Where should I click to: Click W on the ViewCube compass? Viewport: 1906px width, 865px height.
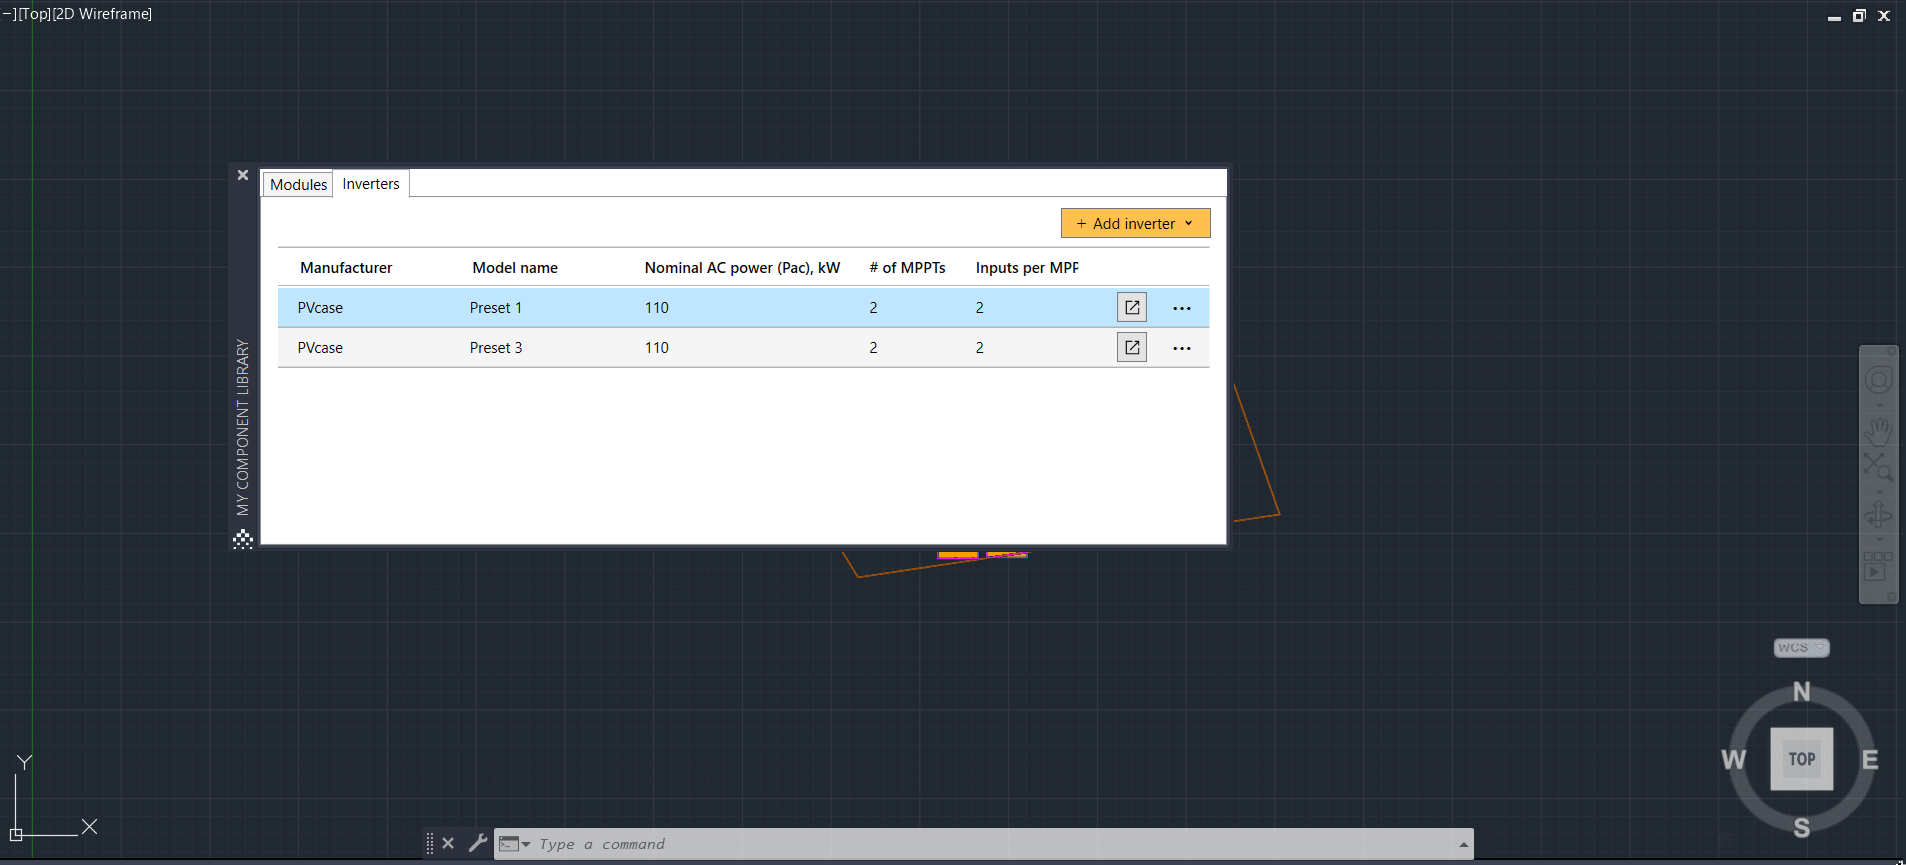point(1734,760)
